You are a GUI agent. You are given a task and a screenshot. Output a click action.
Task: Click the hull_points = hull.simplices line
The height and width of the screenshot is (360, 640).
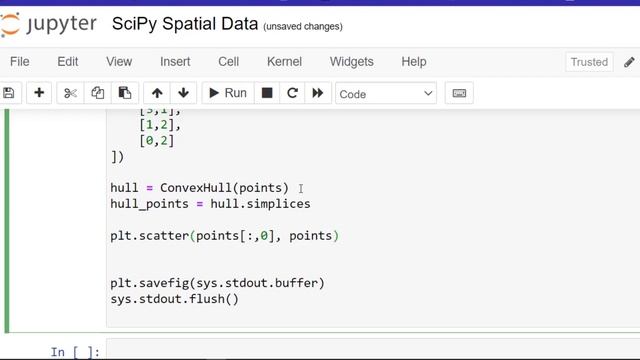pos(210,204)
